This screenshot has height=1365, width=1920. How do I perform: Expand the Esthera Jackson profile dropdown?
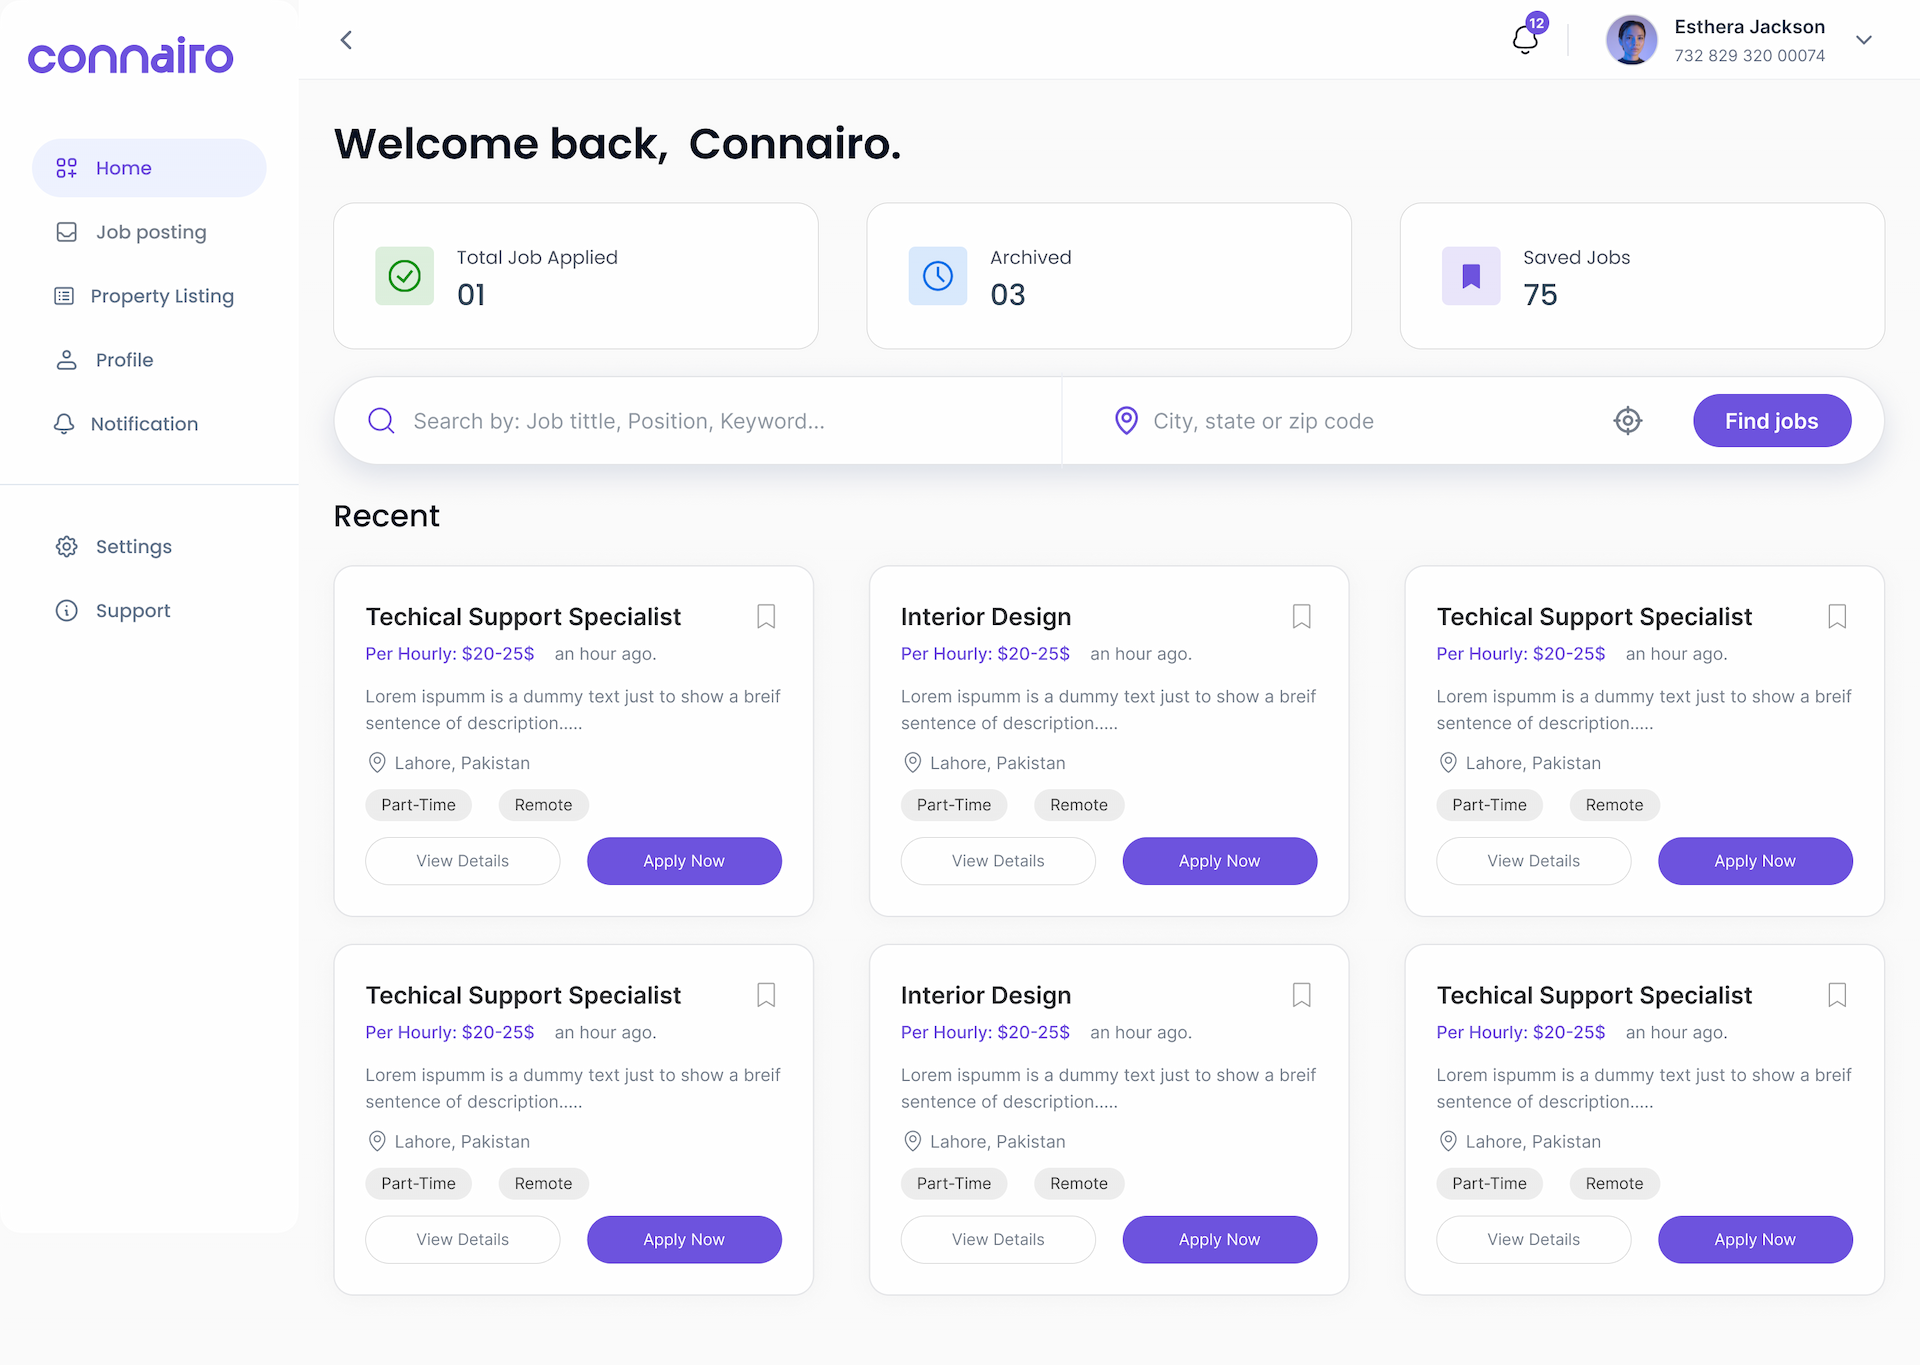click(1865, 40)
